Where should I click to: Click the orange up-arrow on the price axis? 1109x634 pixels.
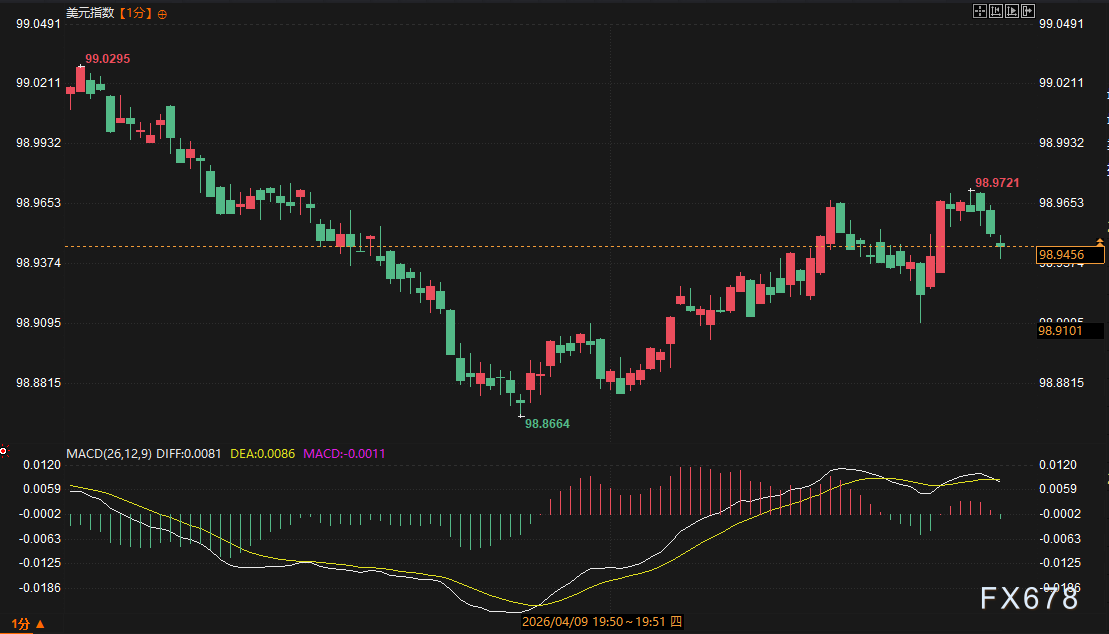coord(1098,240)
